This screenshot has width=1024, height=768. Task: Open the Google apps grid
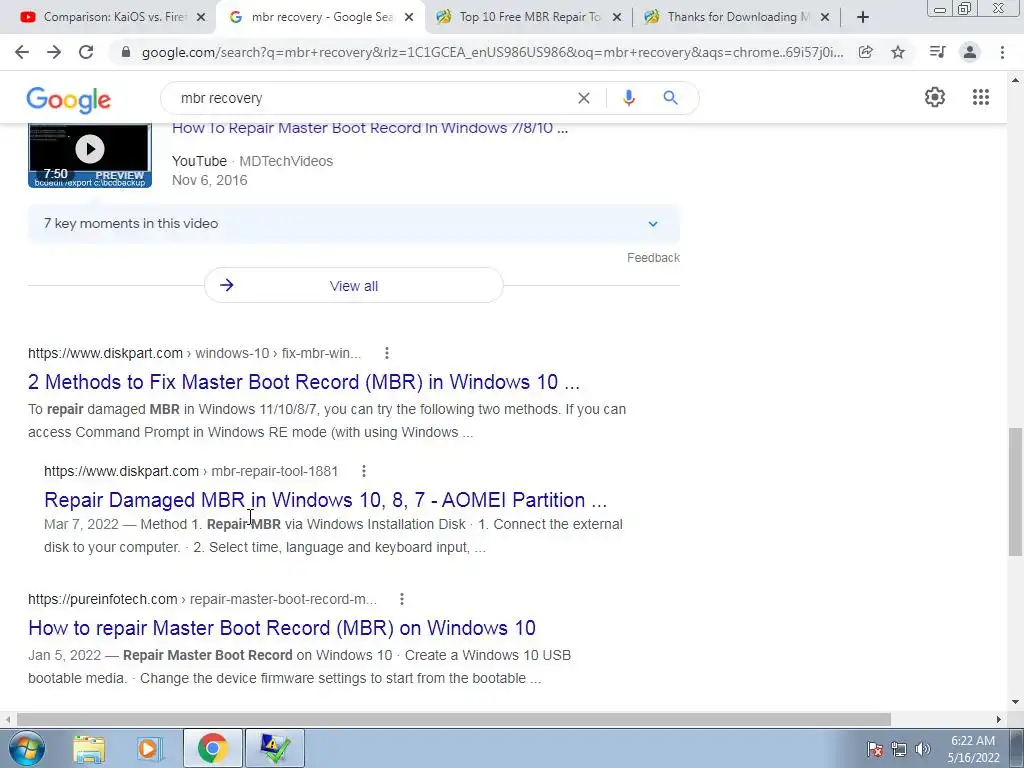980,97
